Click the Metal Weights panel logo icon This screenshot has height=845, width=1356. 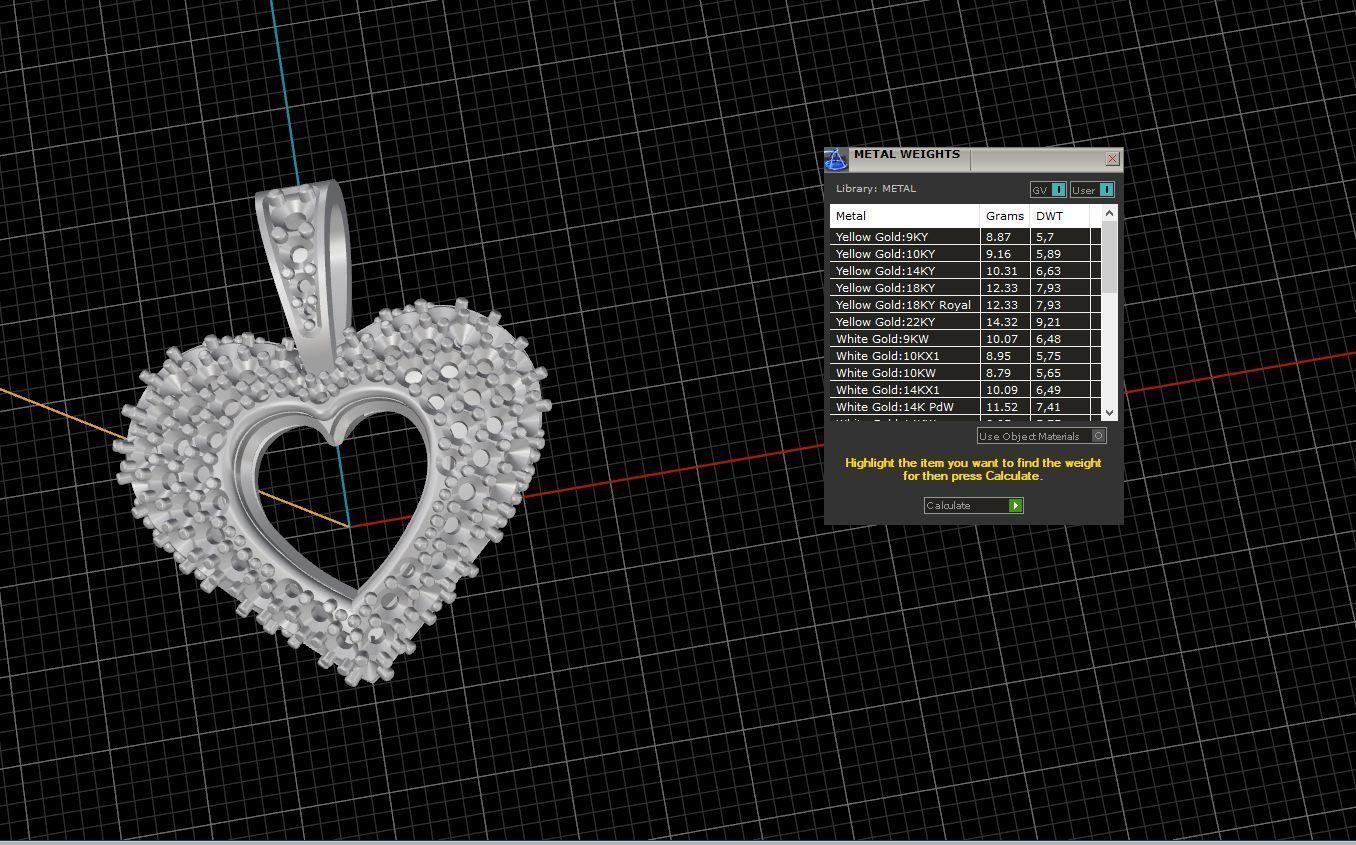(x=836, y=160)
